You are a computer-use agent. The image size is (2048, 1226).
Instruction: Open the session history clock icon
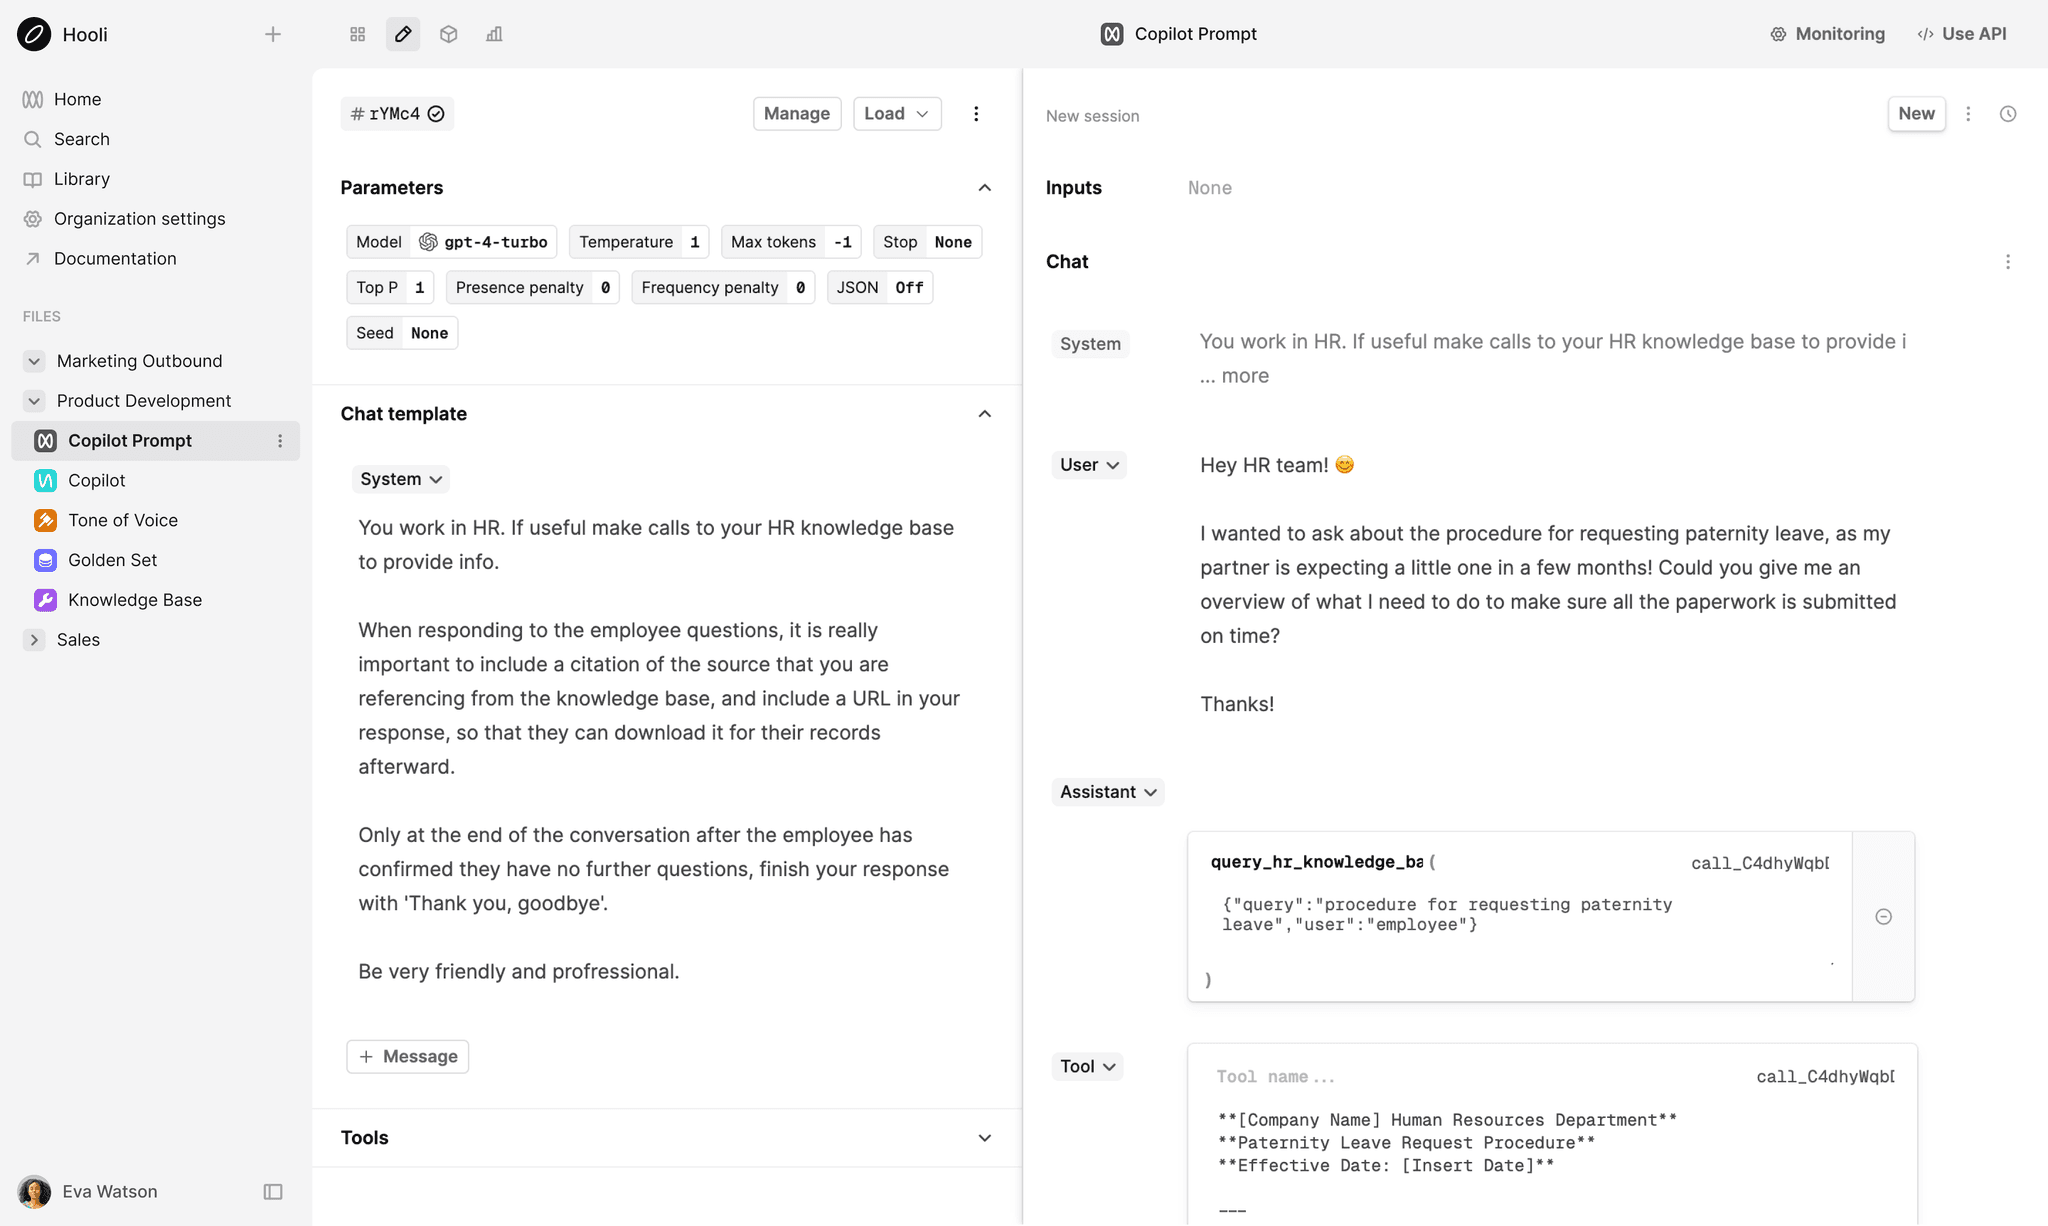pyautogui.click(x=2010, y=113)
